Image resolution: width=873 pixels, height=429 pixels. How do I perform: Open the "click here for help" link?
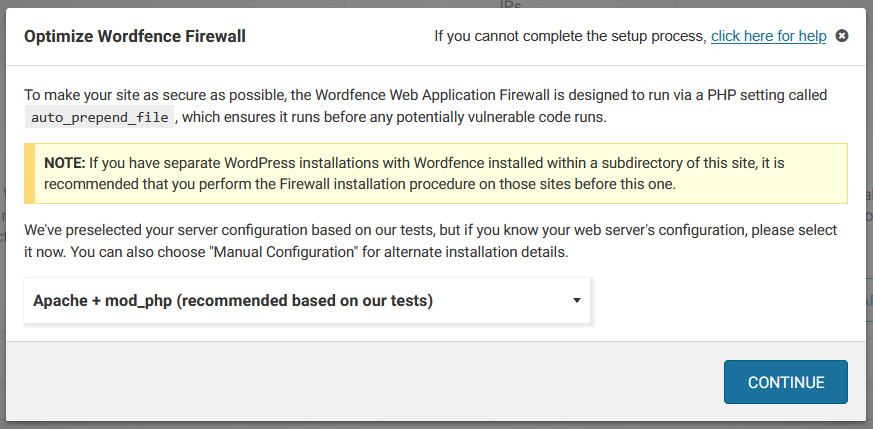(768, 37)
